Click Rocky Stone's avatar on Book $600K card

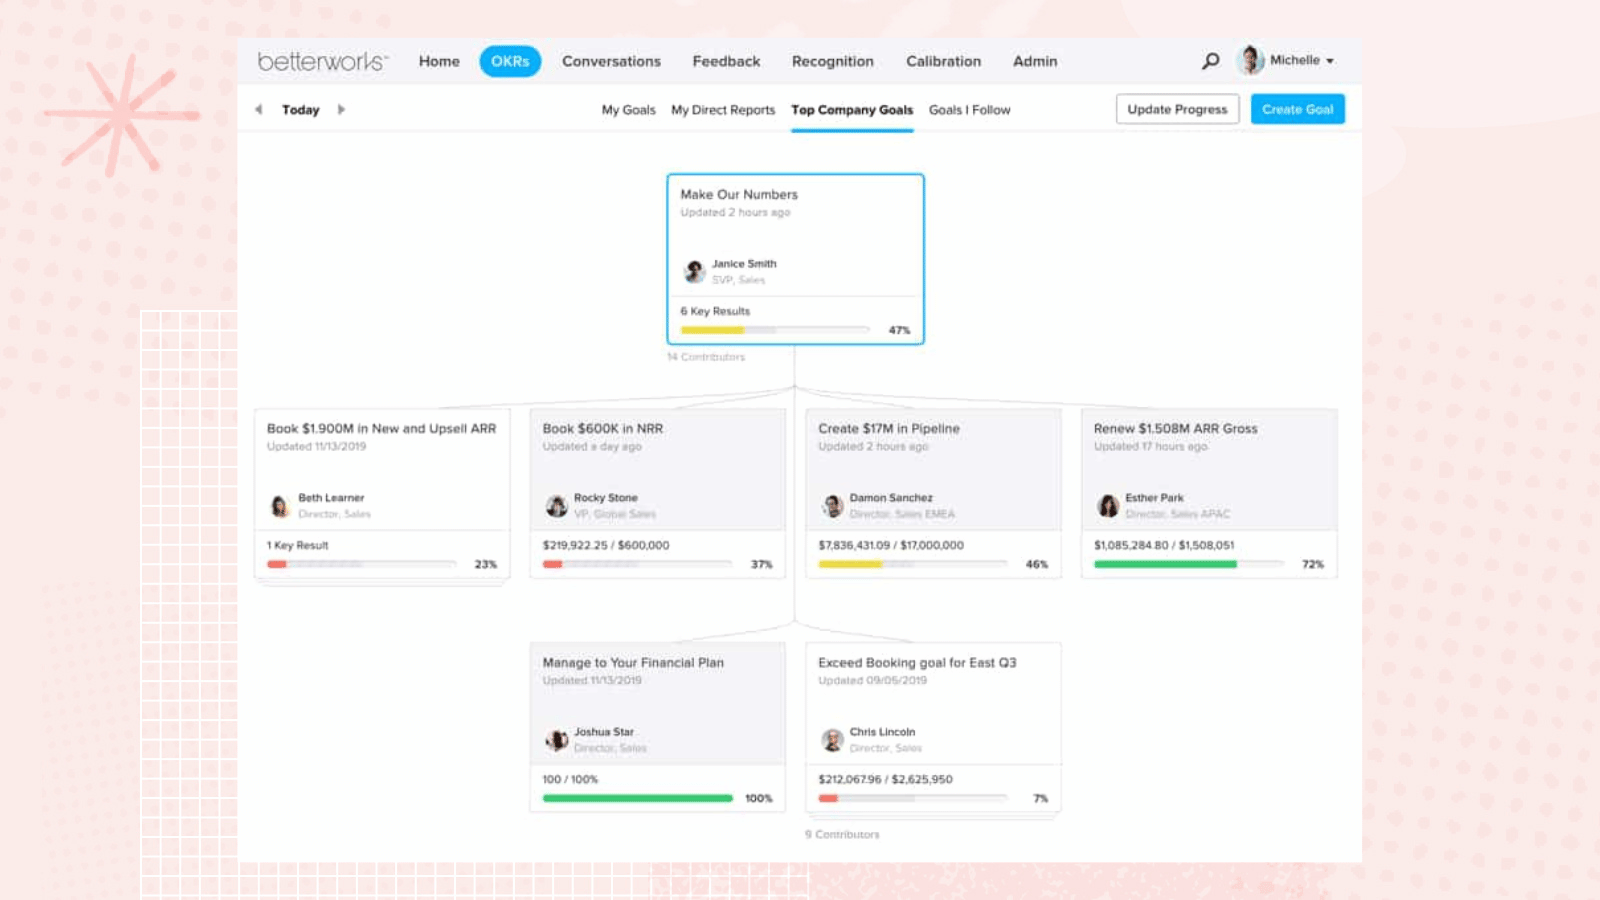click(556, 504)
